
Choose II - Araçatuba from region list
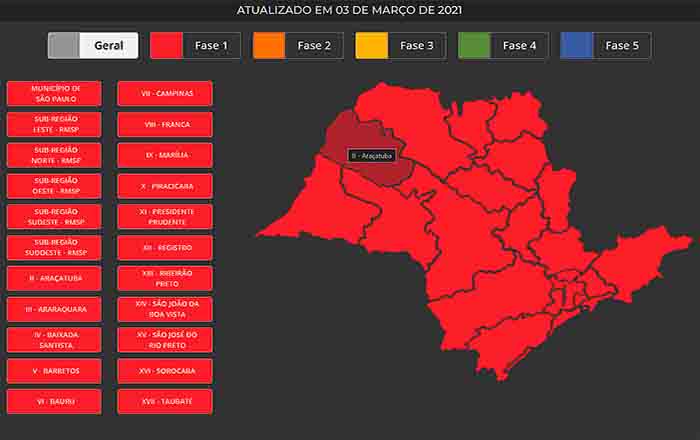[56, 278]
